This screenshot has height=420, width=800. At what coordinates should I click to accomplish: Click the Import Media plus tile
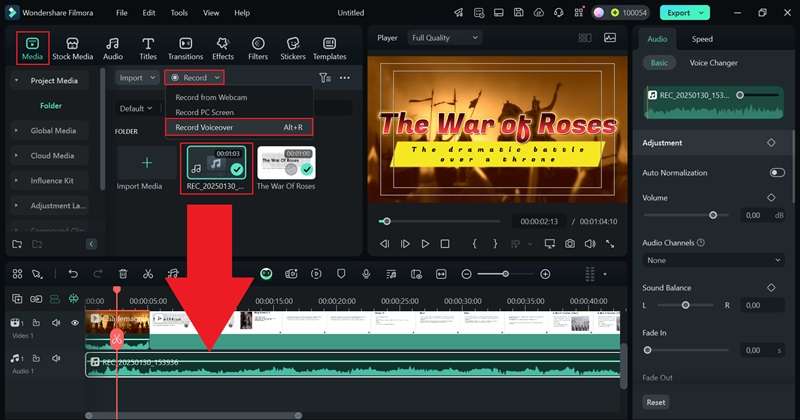[x=146, y=163]
